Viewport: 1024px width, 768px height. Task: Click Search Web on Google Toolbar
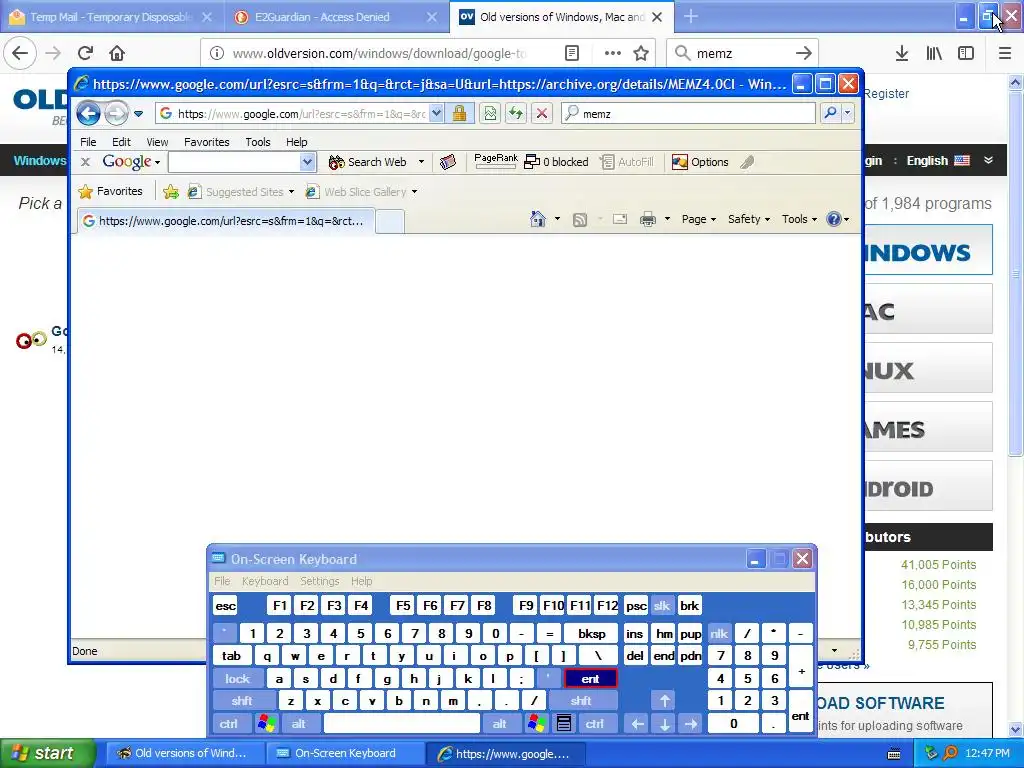pos(368,162)
